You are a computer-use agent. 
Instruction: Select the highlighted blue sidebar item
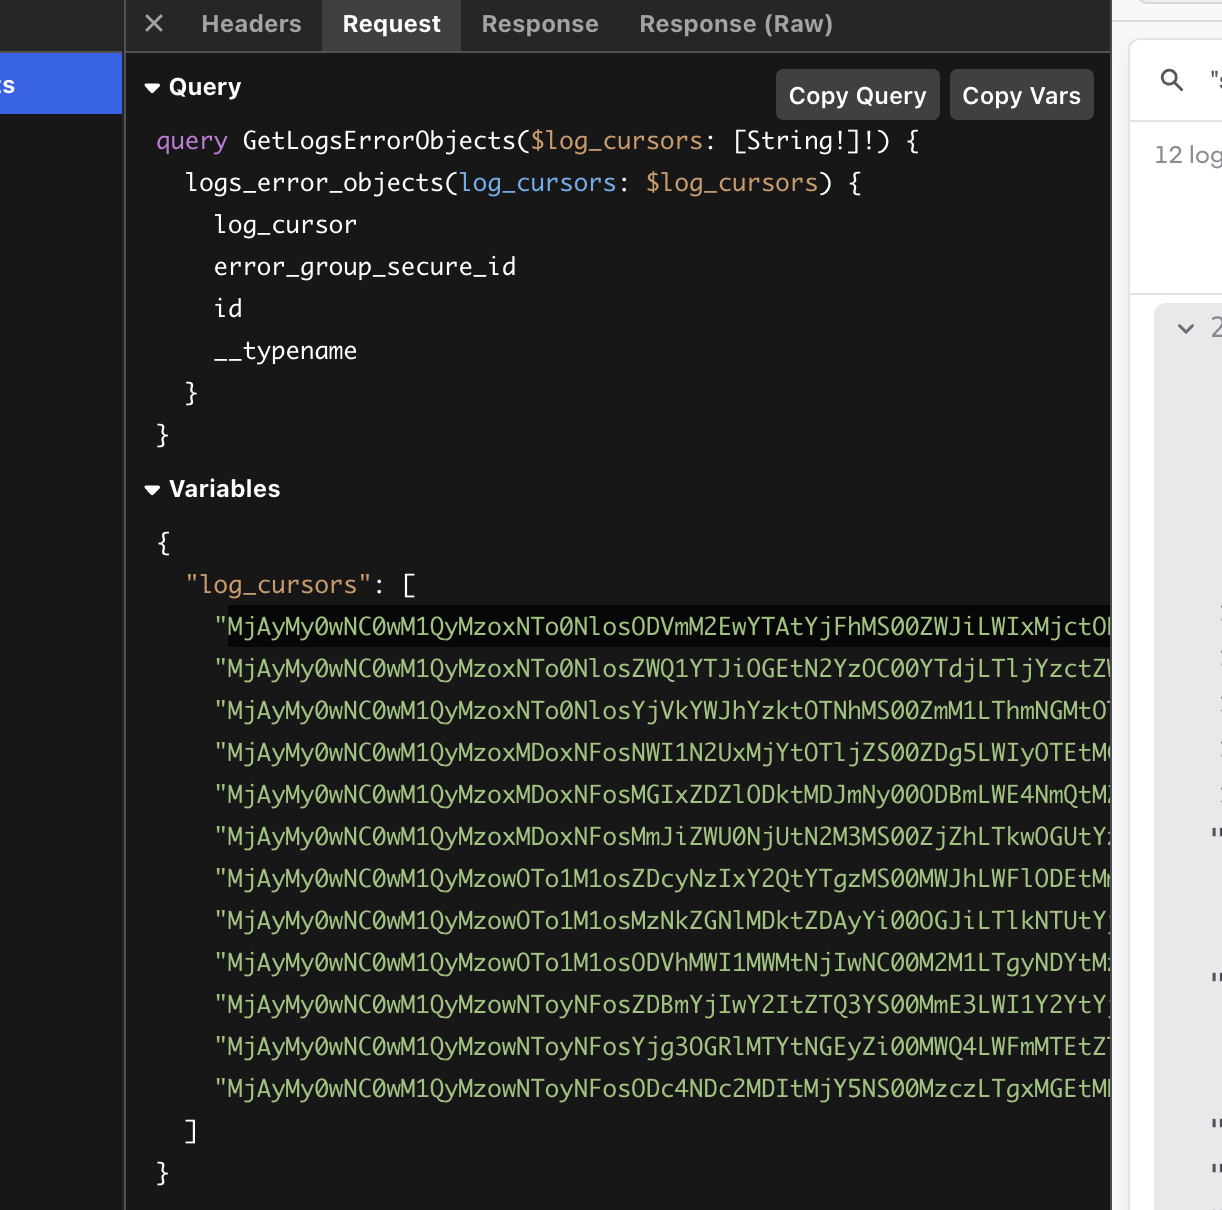coord(60,84)
